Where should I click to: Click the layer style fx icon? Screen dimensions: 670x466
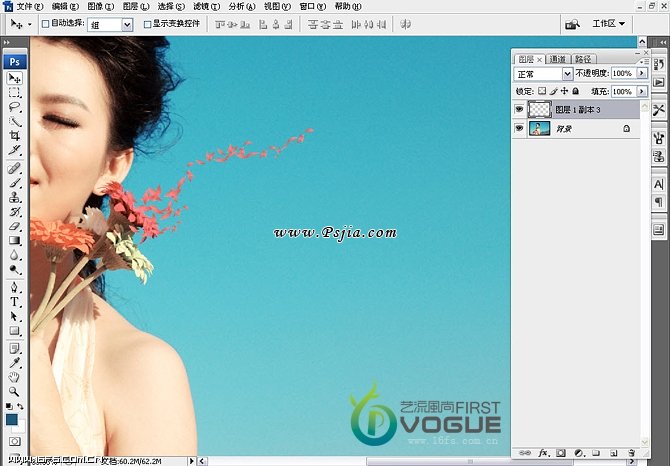(544, 453)
